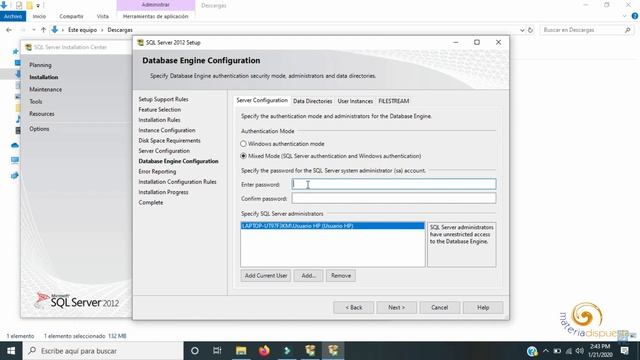
Task: Click network icon in system tray
Action: (569, 351)
